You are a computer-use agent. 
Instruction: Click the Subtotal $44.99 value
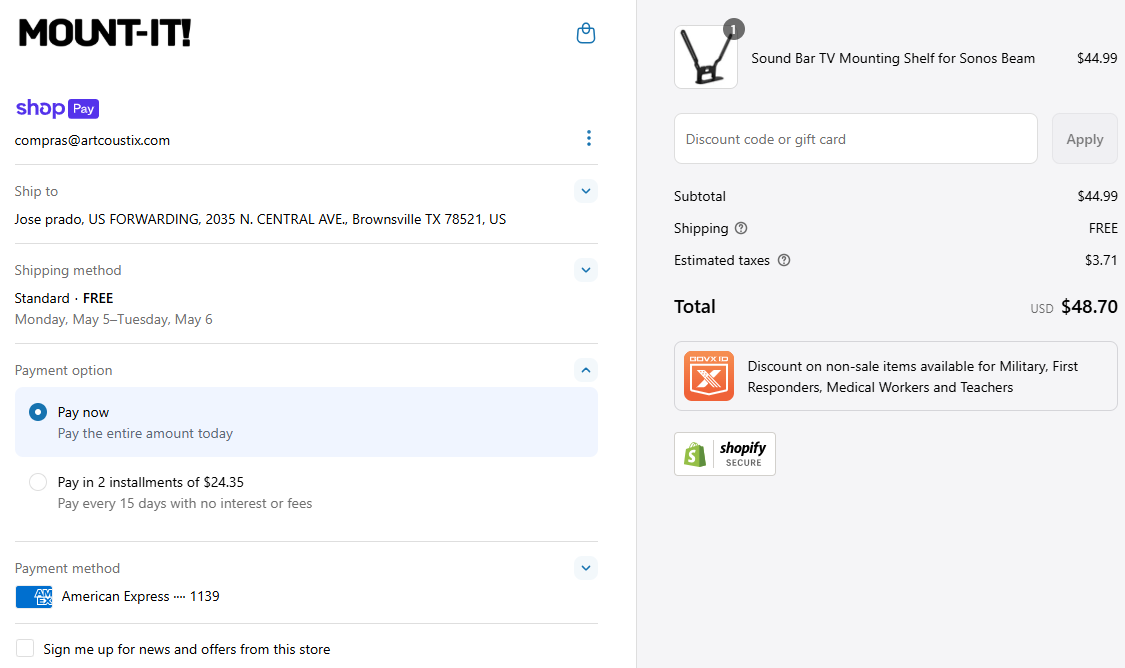[1097, 197]
